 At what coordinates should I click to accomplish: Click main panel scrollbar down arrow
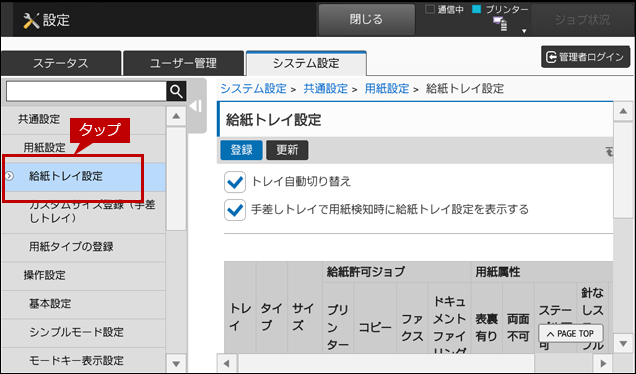point(623,344)
